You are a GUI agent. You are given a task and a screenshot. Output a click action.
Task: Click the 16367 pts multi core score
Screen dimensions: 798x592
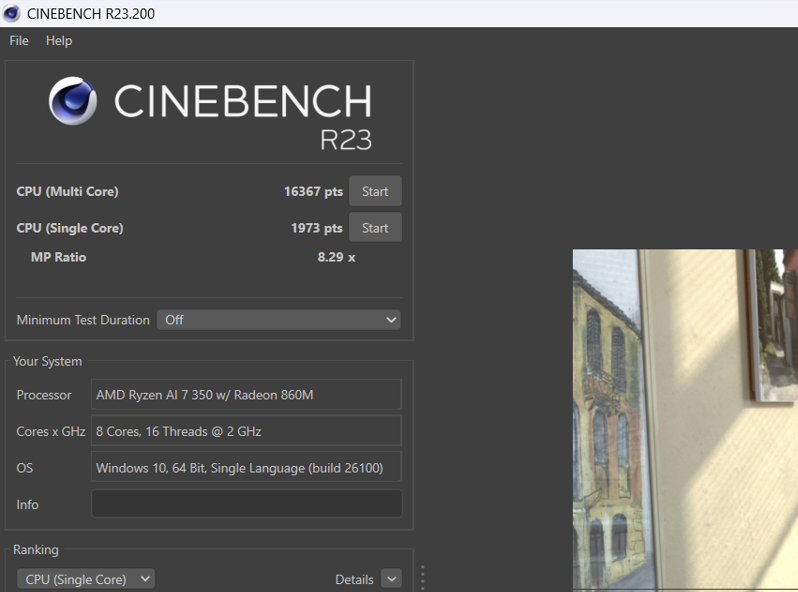[x=313, y=192]
